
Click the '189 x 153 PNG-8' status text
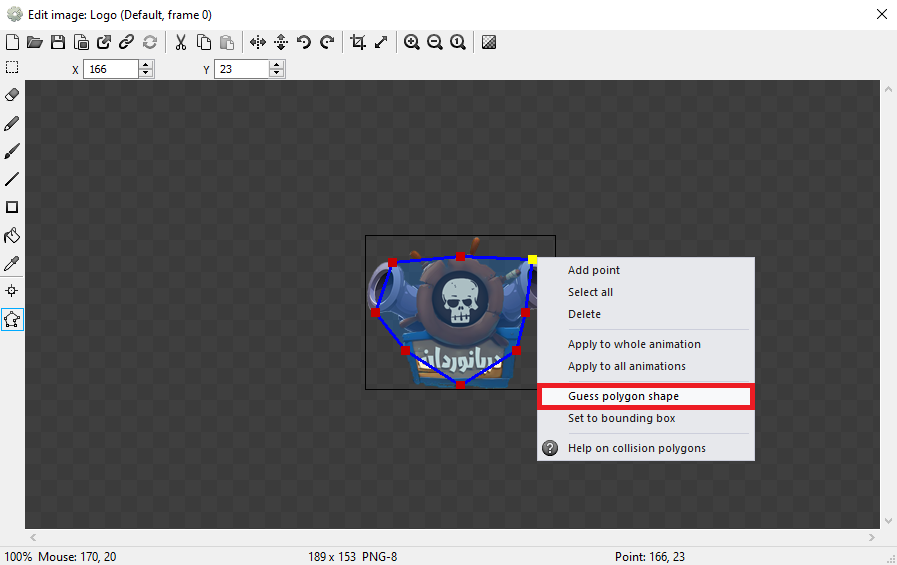(352, 556)
